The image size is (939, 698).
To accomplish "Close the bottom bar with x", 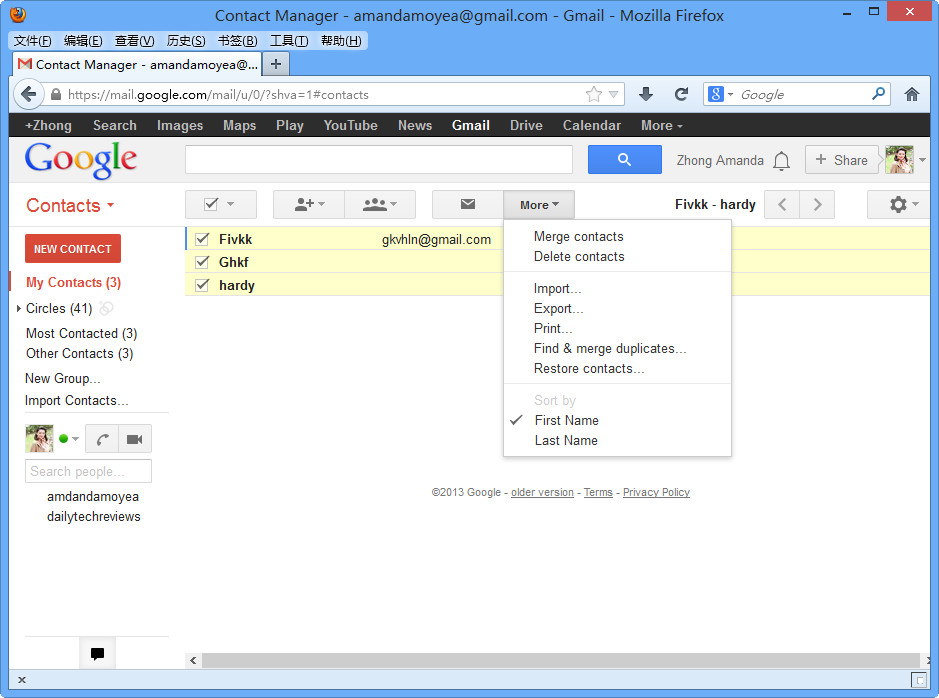I will [x=22, y=679].
